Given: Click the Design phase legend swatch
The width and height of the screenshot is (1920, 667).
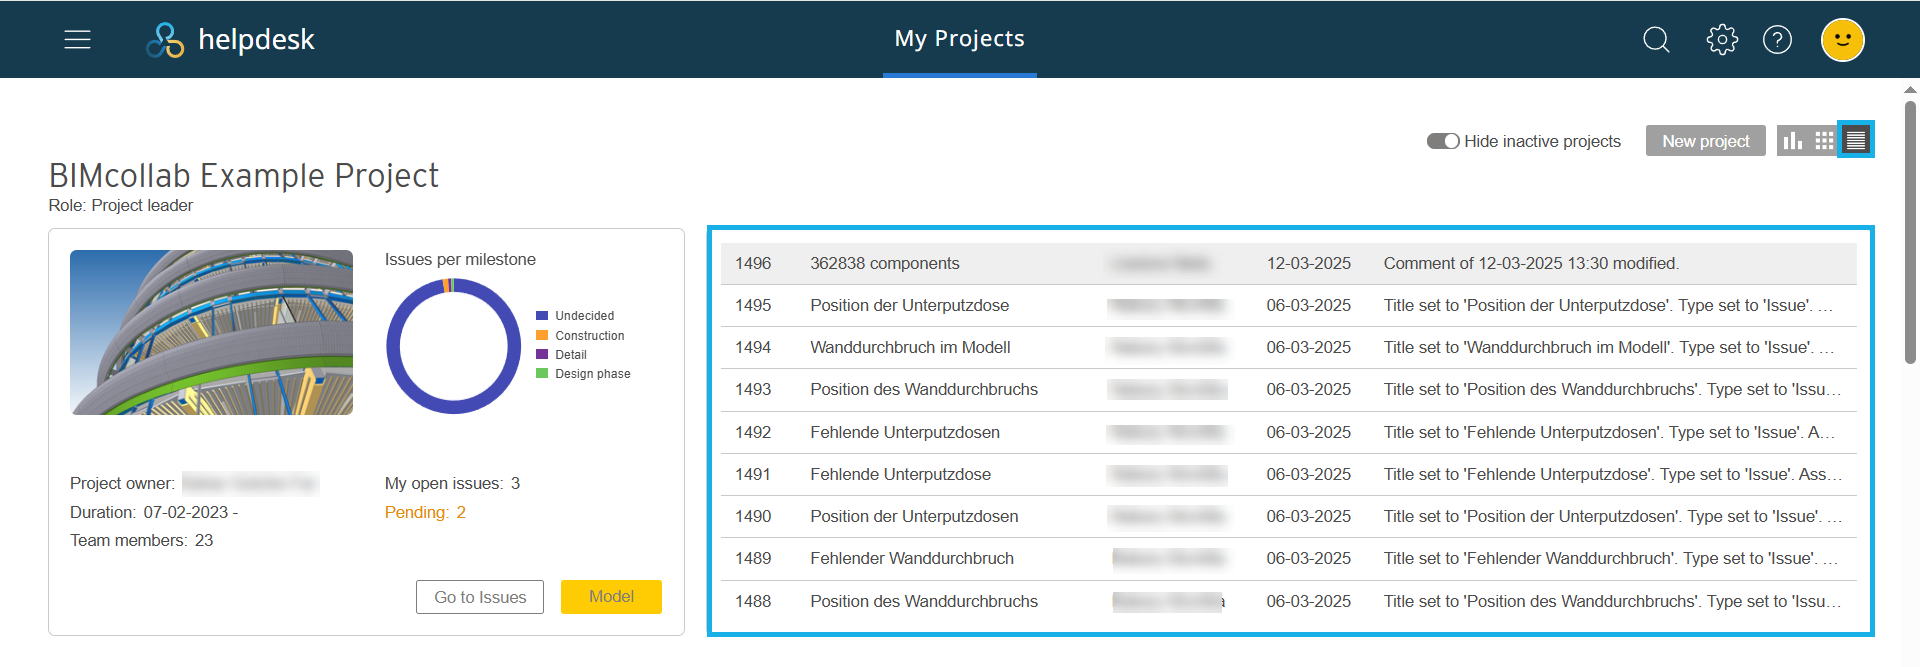Looking at the screenshot, I should (x=542, y=373).
